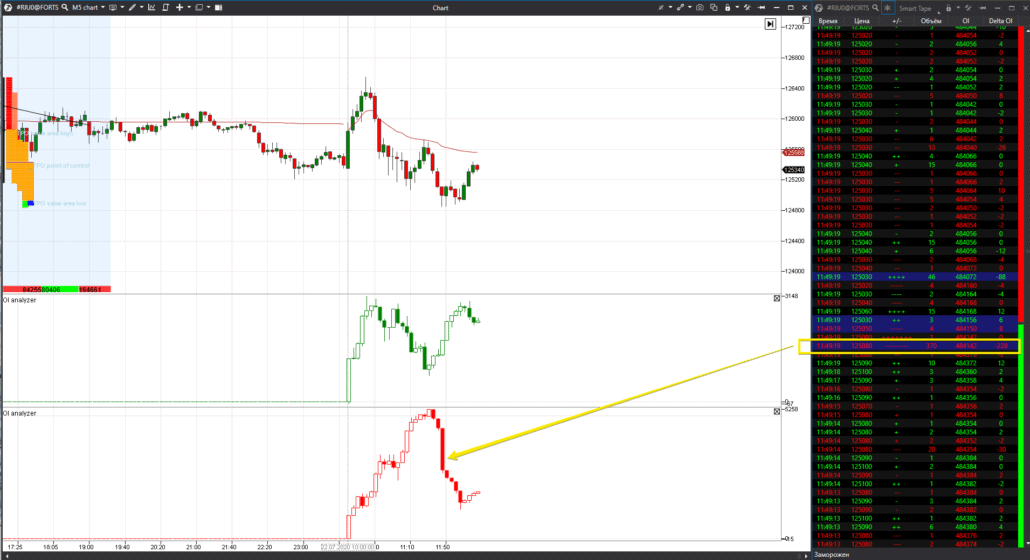Click the columns panel icon in chart toolbar
Image resolution: width=1030 pixels, height=560 pixels.
click(x=218, y=7)
